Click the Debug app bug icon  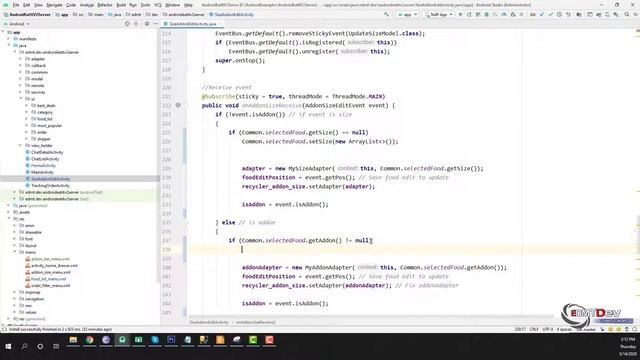[487, 14]
